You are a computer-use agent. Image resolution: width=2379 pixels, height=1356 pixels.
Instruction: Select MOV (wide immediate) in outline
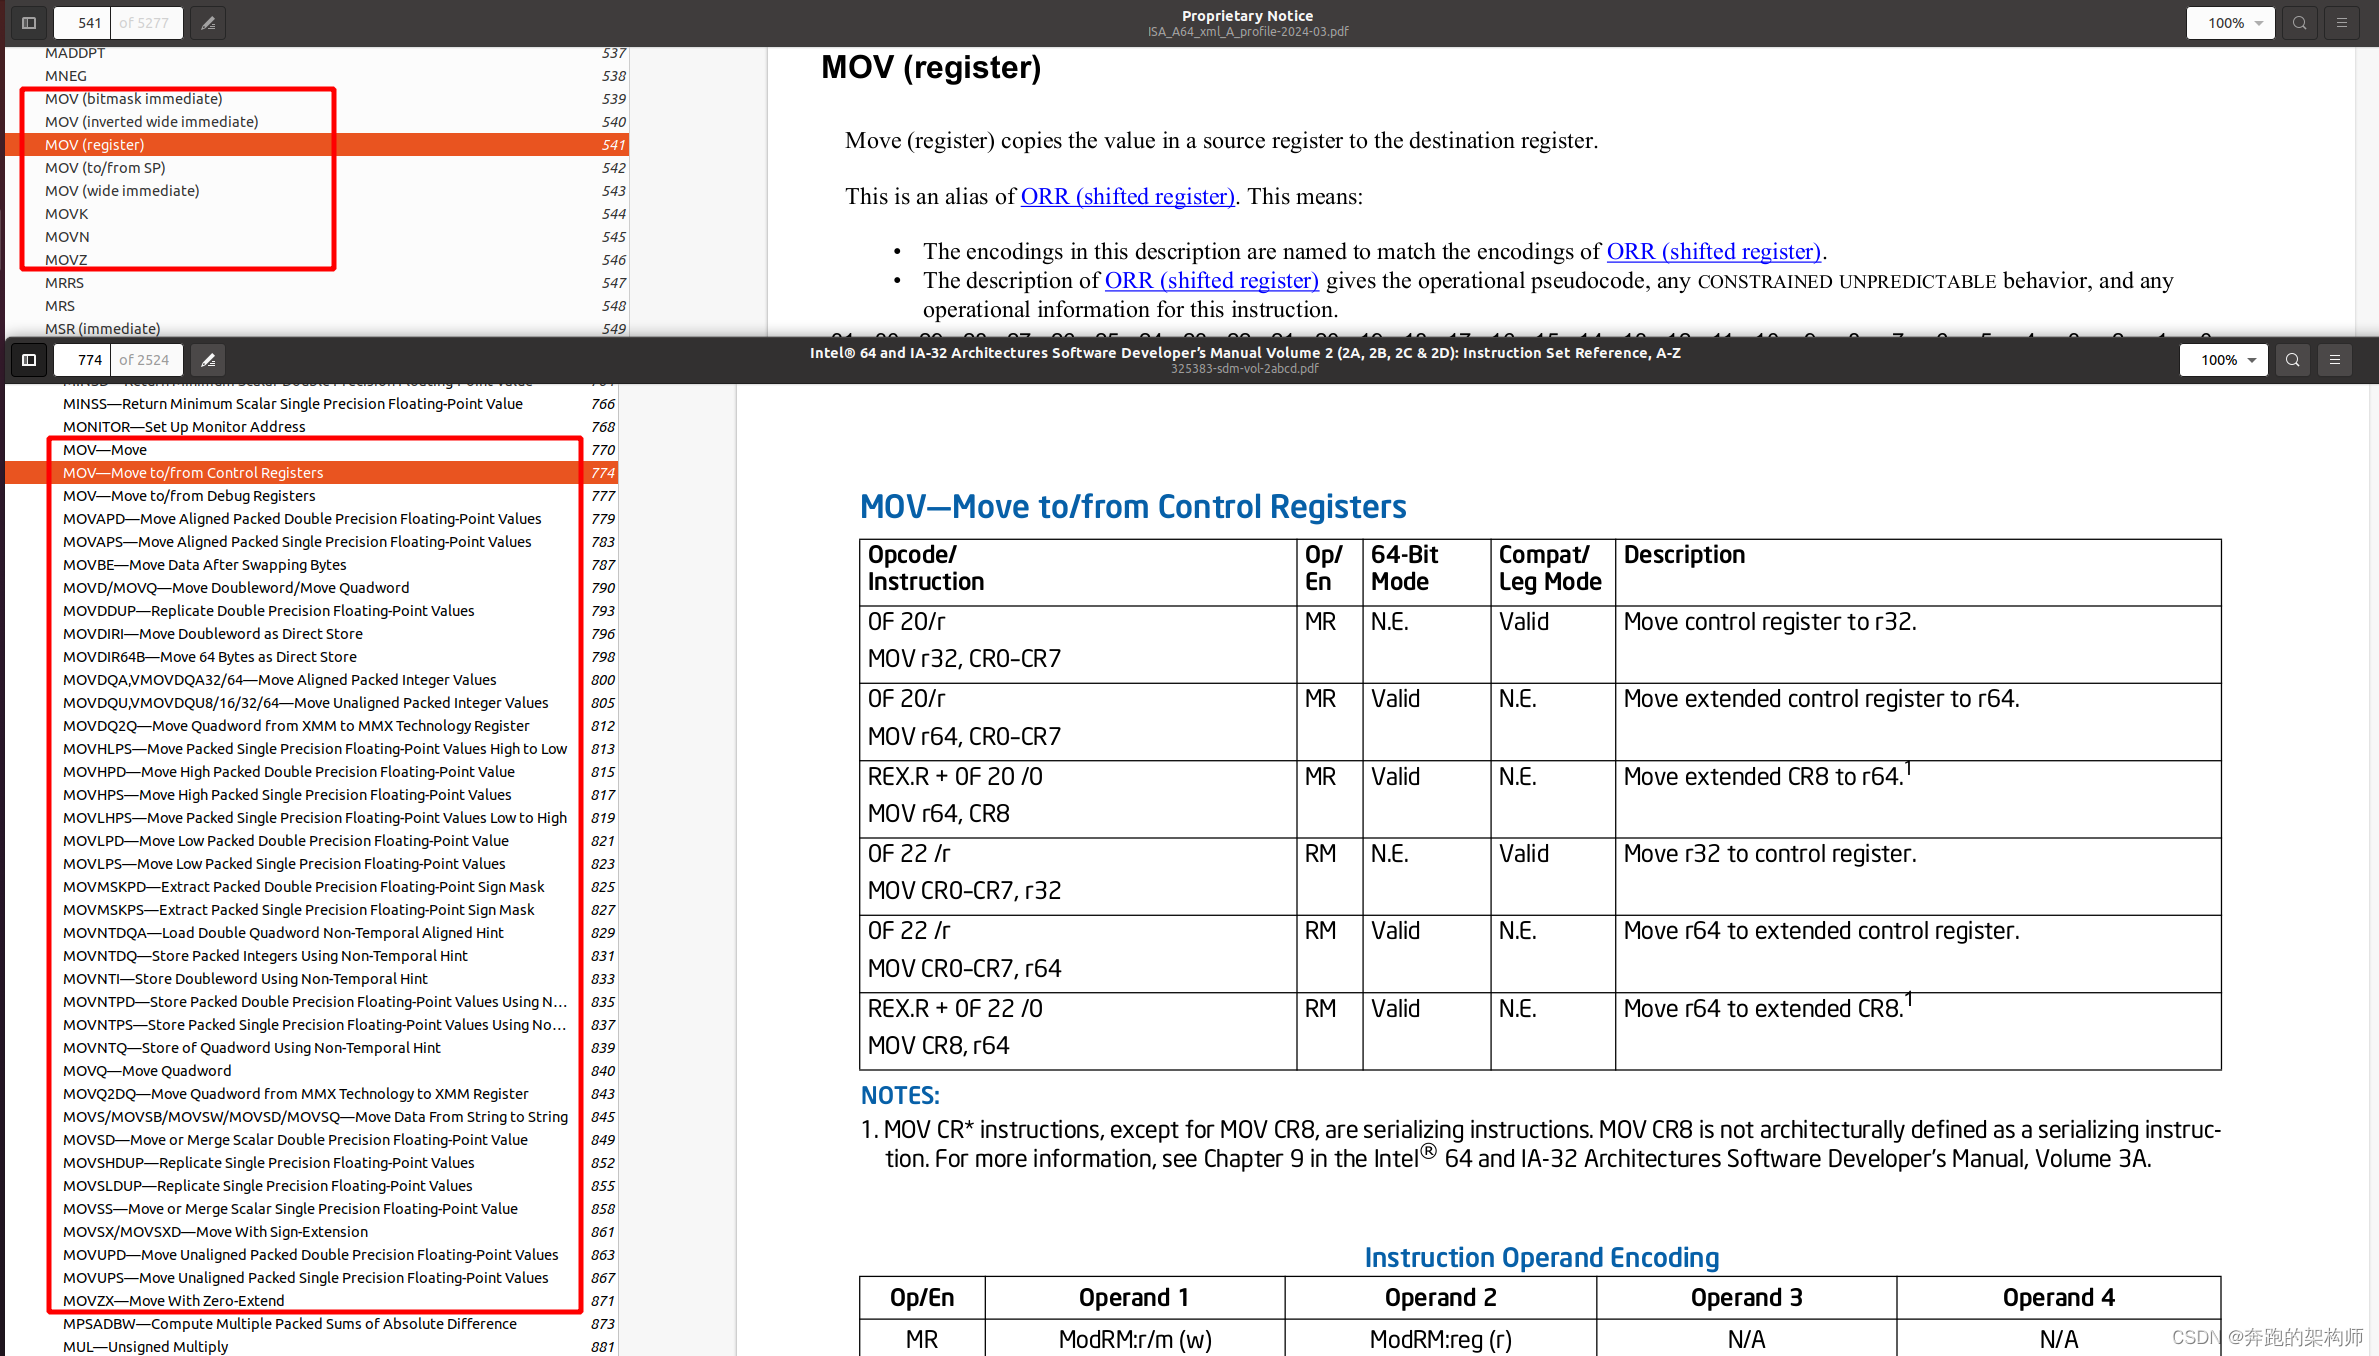coord(122,191)
